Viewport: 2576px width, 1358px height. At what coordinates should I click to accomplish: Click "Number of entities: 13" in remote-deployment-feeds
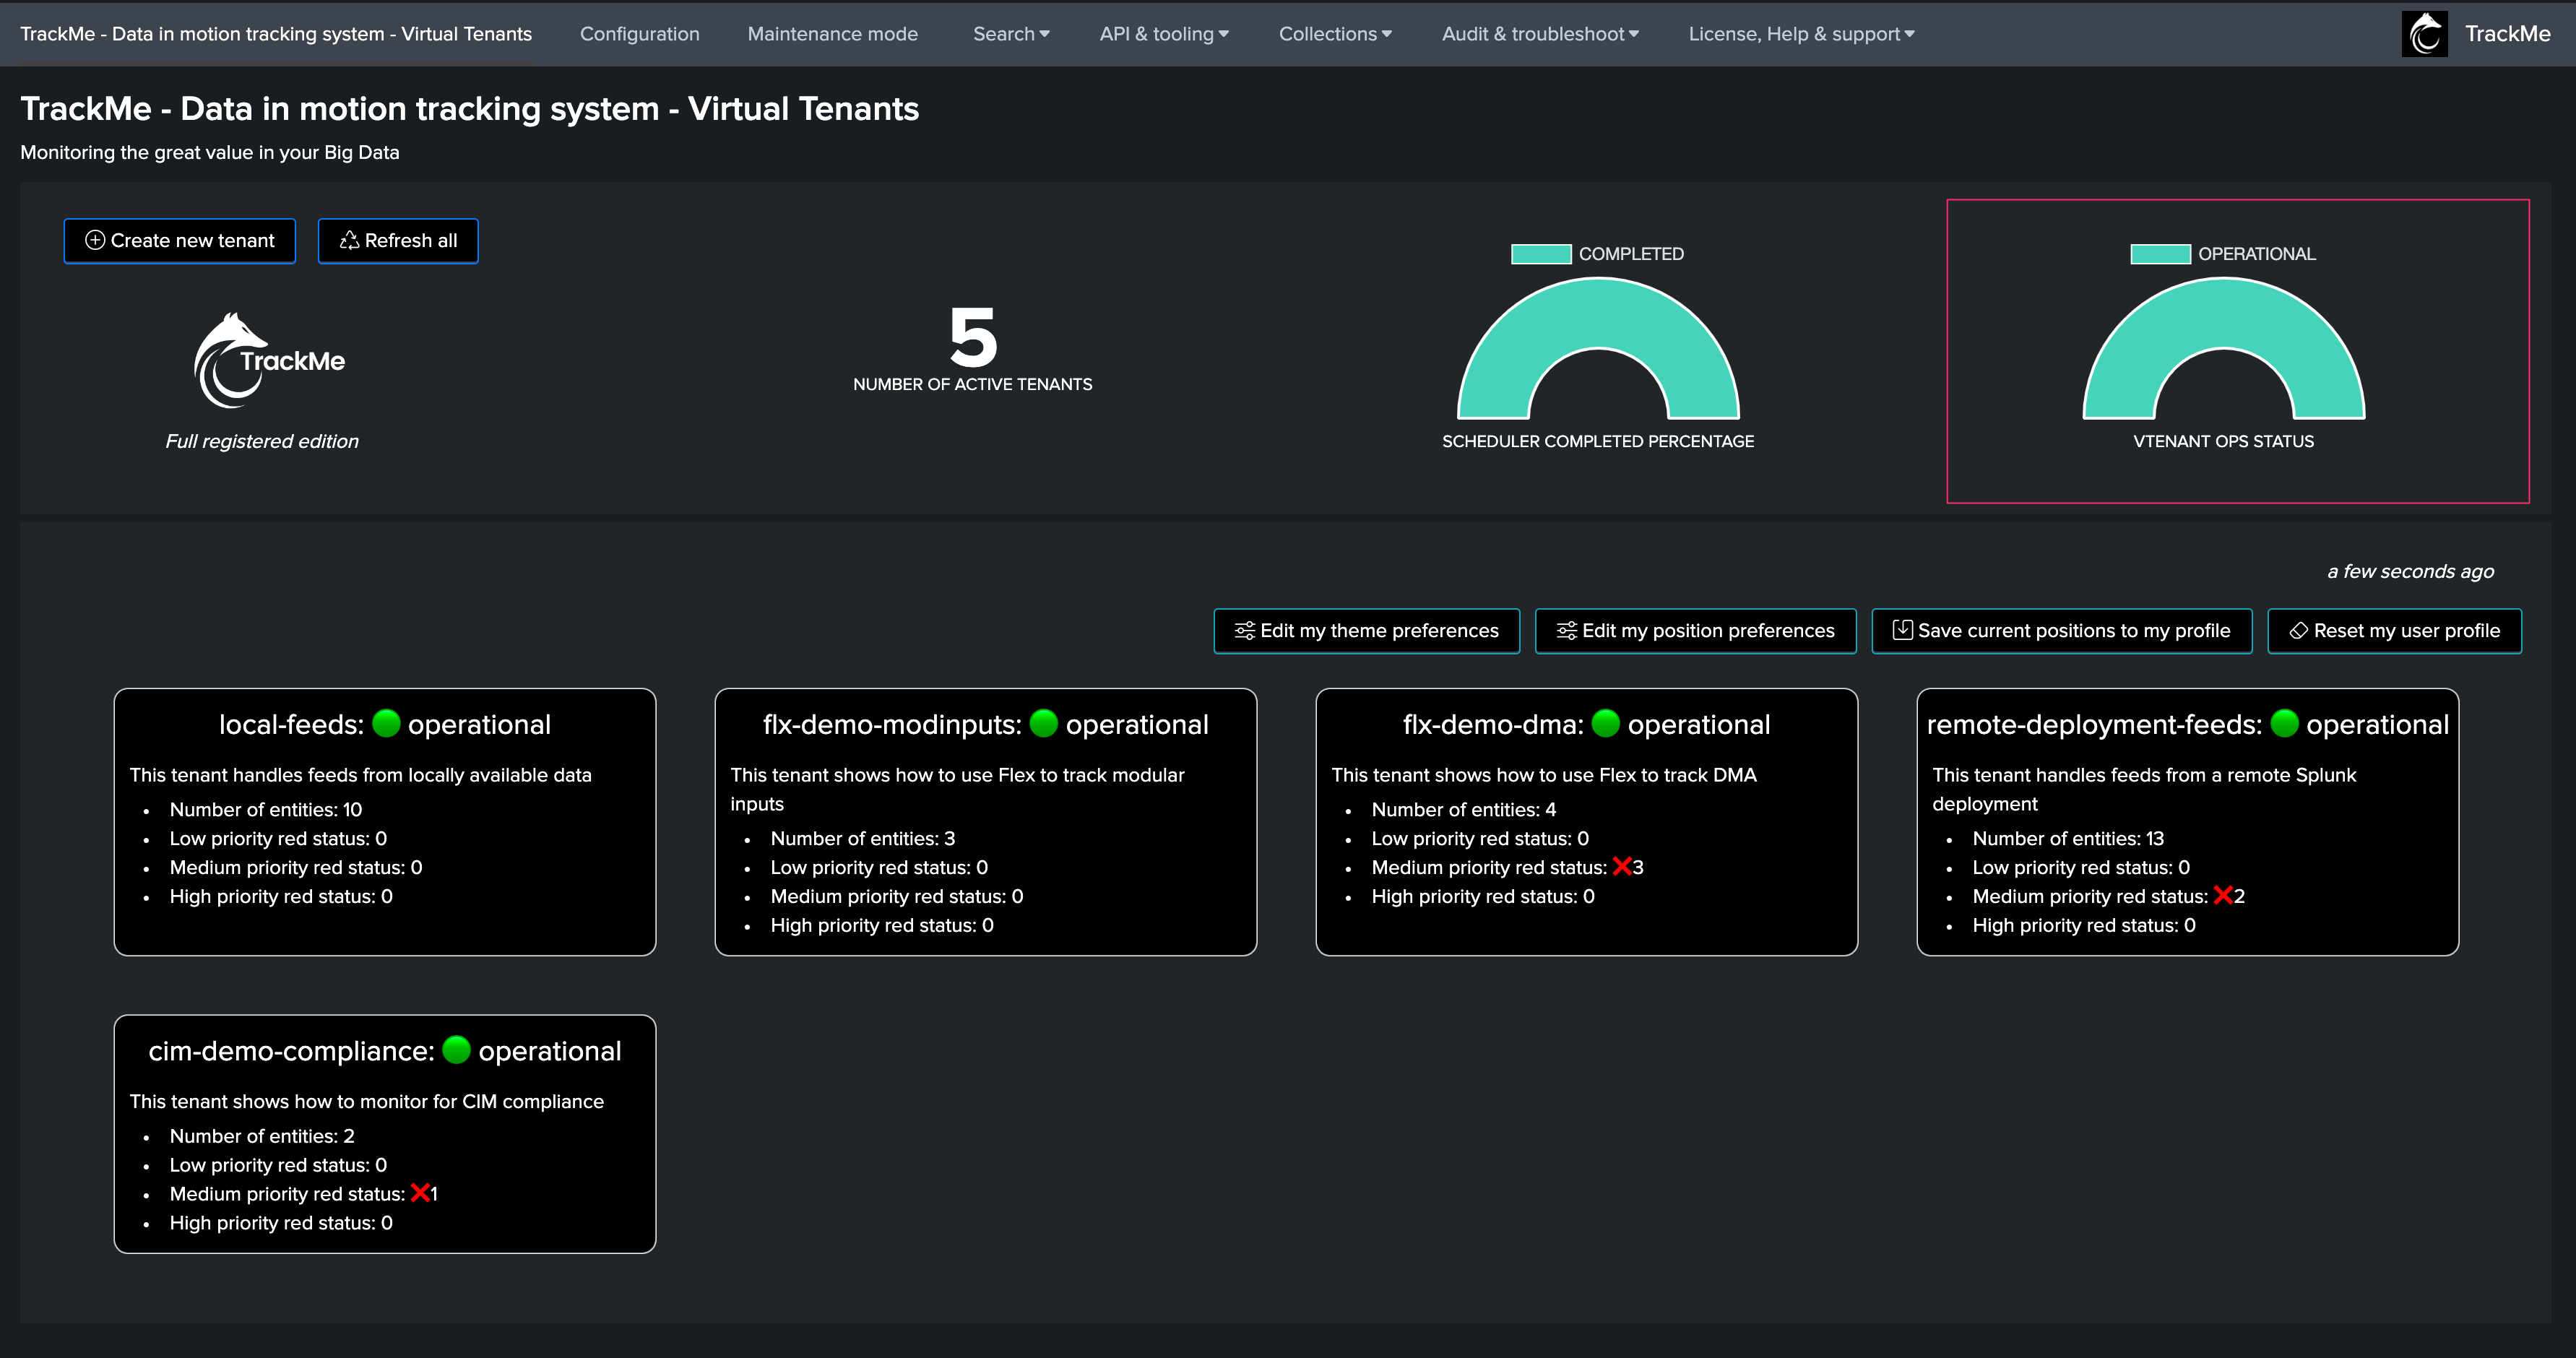tap(2068, 838)
